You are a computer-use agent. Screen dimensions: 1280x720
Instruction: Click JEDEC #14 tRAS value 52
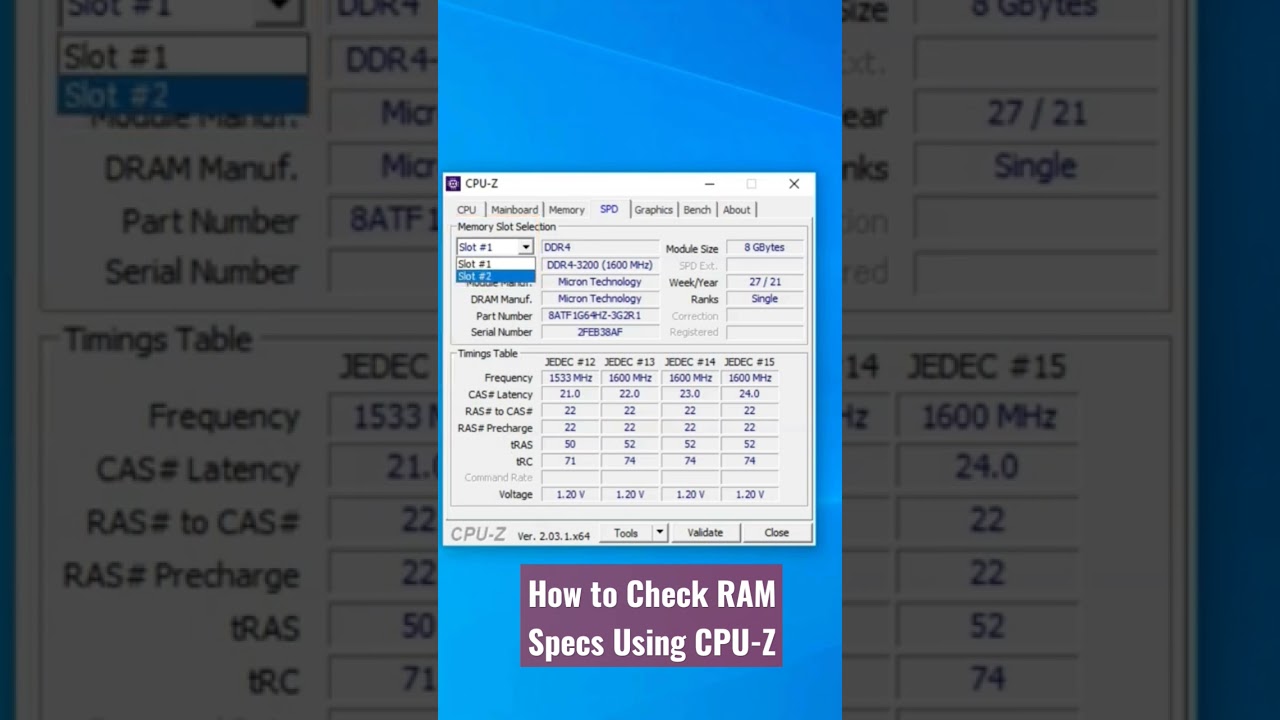690,444
